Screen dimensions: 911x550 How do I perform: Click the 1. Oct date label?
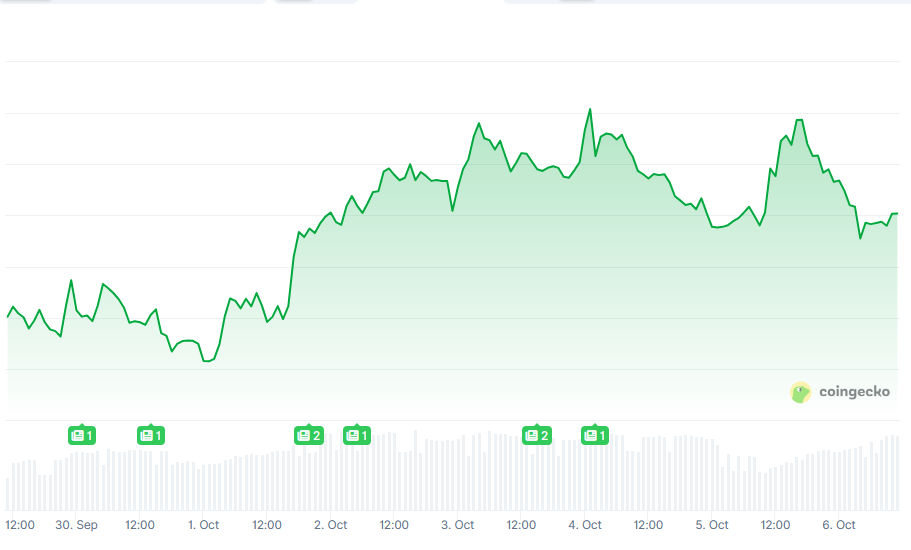click(203, 525)
